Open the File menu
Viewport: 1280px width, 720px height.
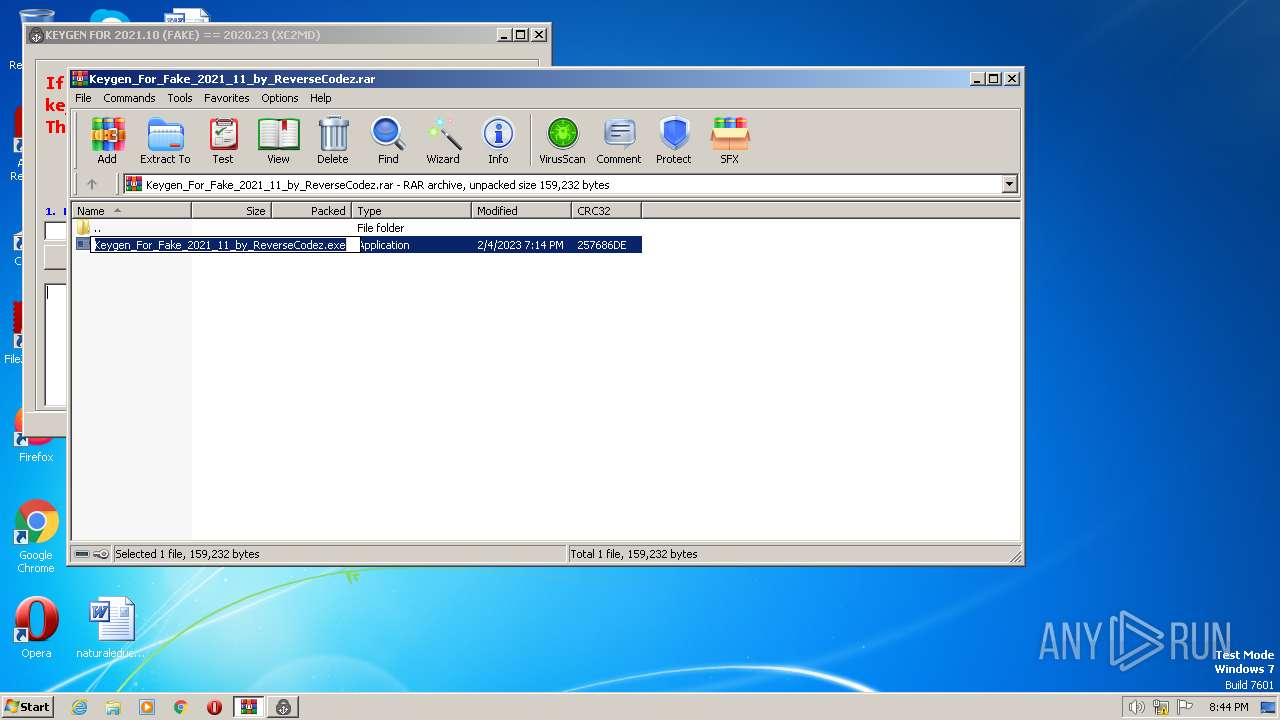pyautogui.click(x=83, y=98)
